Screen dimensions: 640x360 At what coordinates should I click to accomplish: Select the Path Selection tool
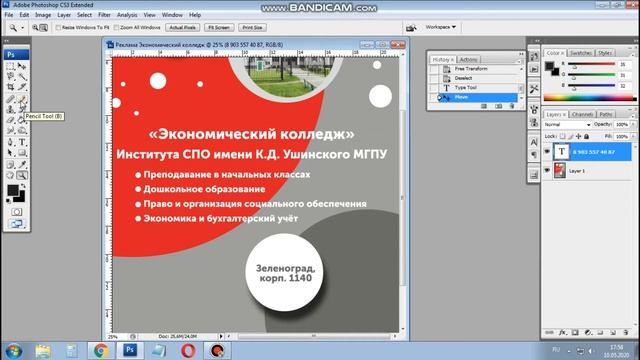10,153
